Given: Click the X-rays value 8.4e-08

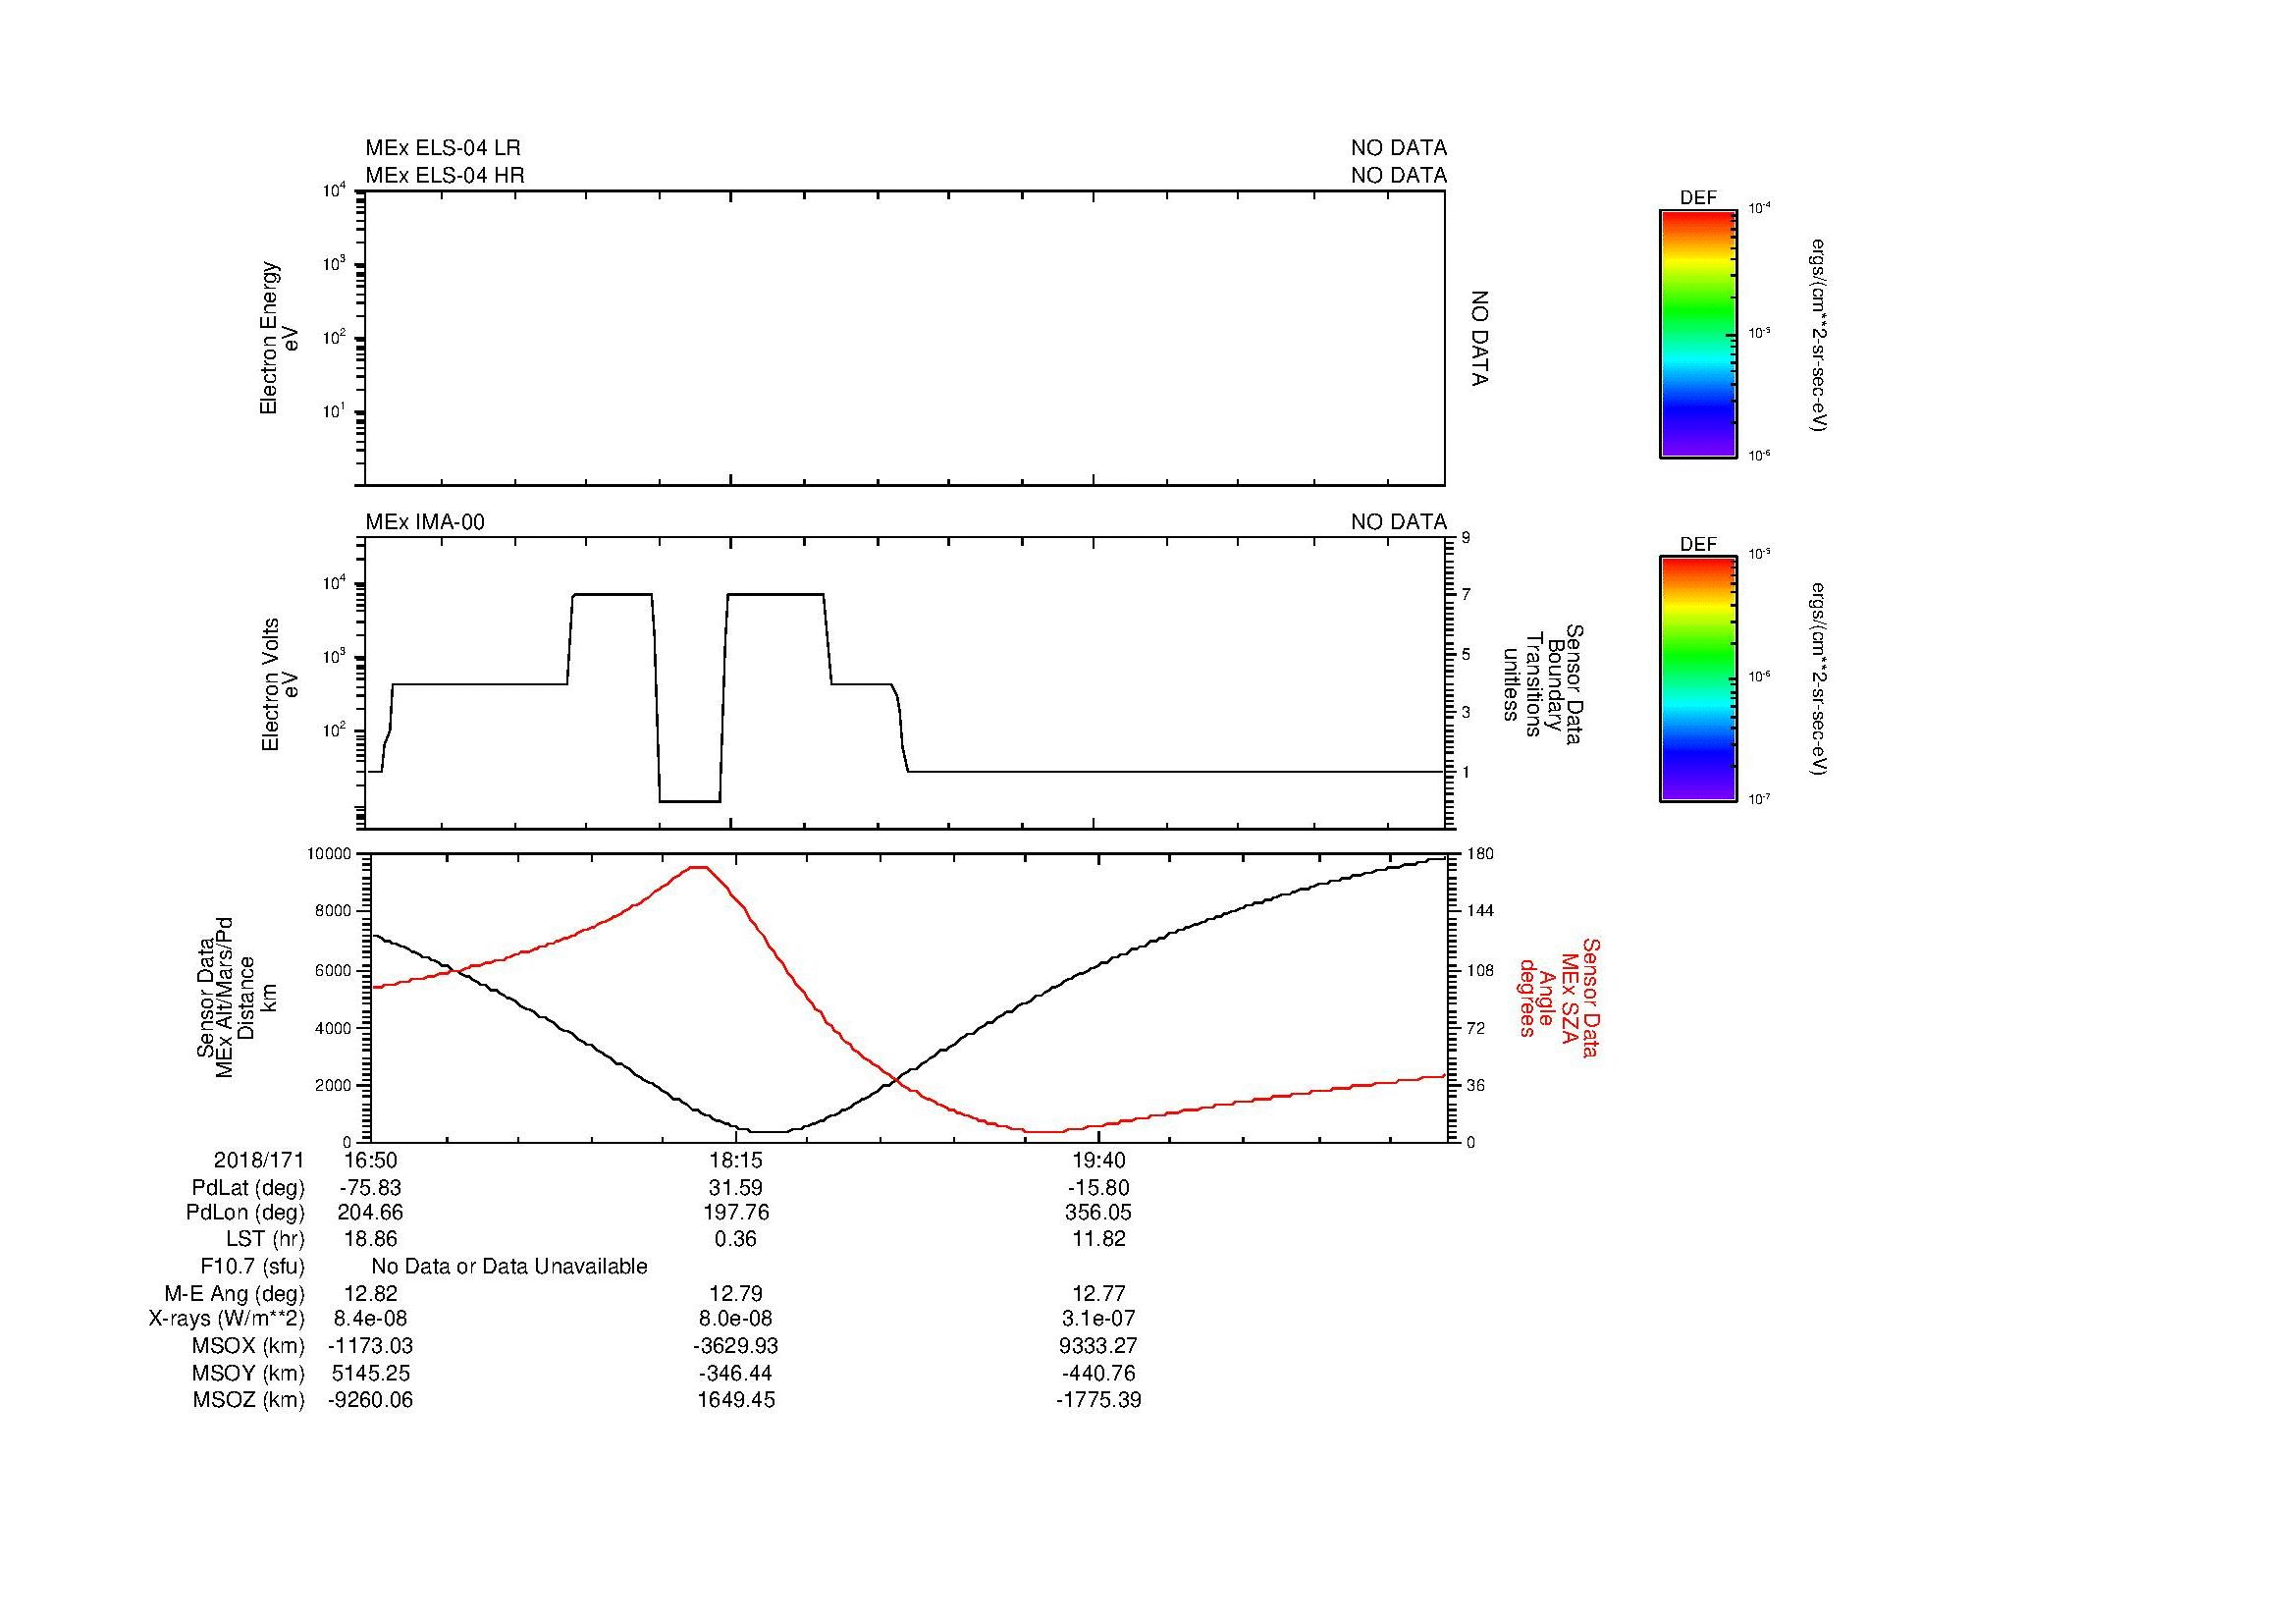Looking at the screenshot, I should [x=371, y=1319].
